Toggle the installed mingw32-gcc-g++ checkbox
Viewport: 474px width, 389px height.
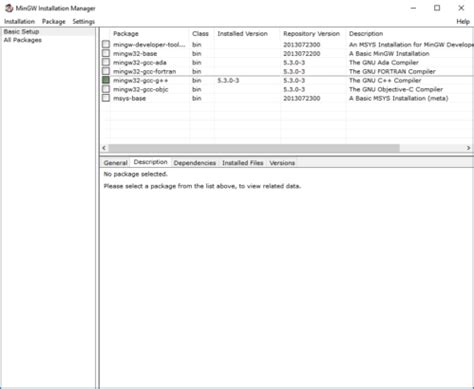(106, 80)
